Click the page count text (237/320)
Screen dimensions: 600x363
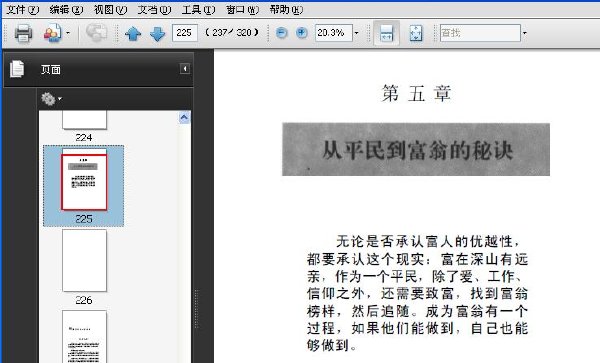click(232, 33)
